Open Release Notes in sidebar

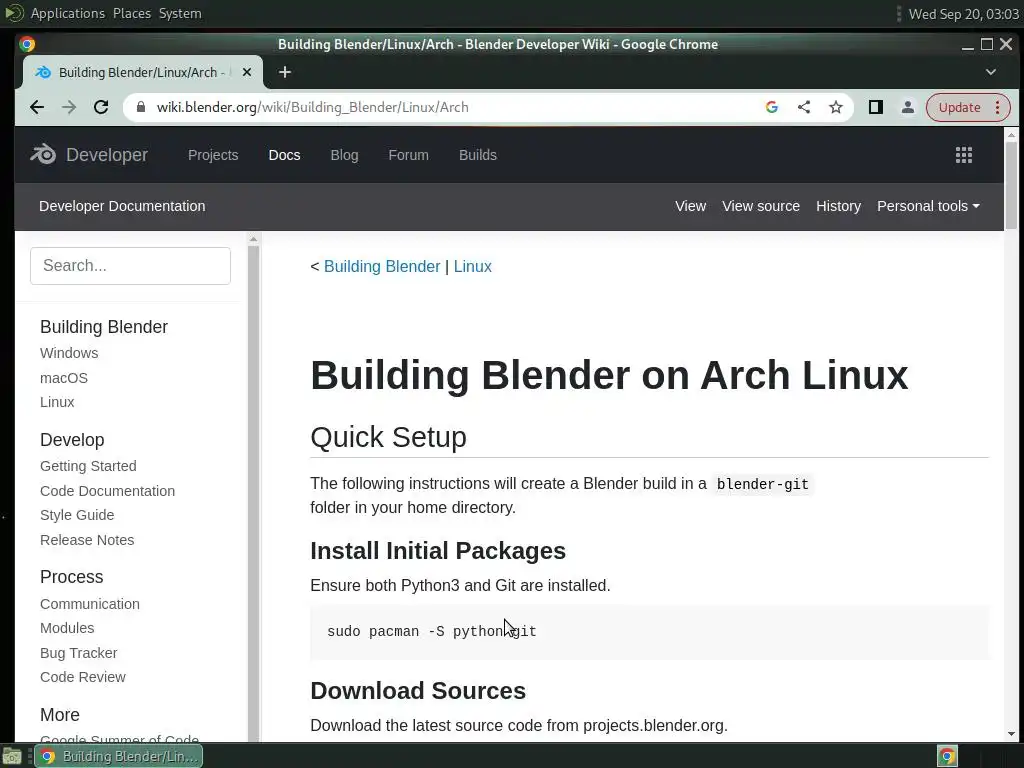point(87,539)
